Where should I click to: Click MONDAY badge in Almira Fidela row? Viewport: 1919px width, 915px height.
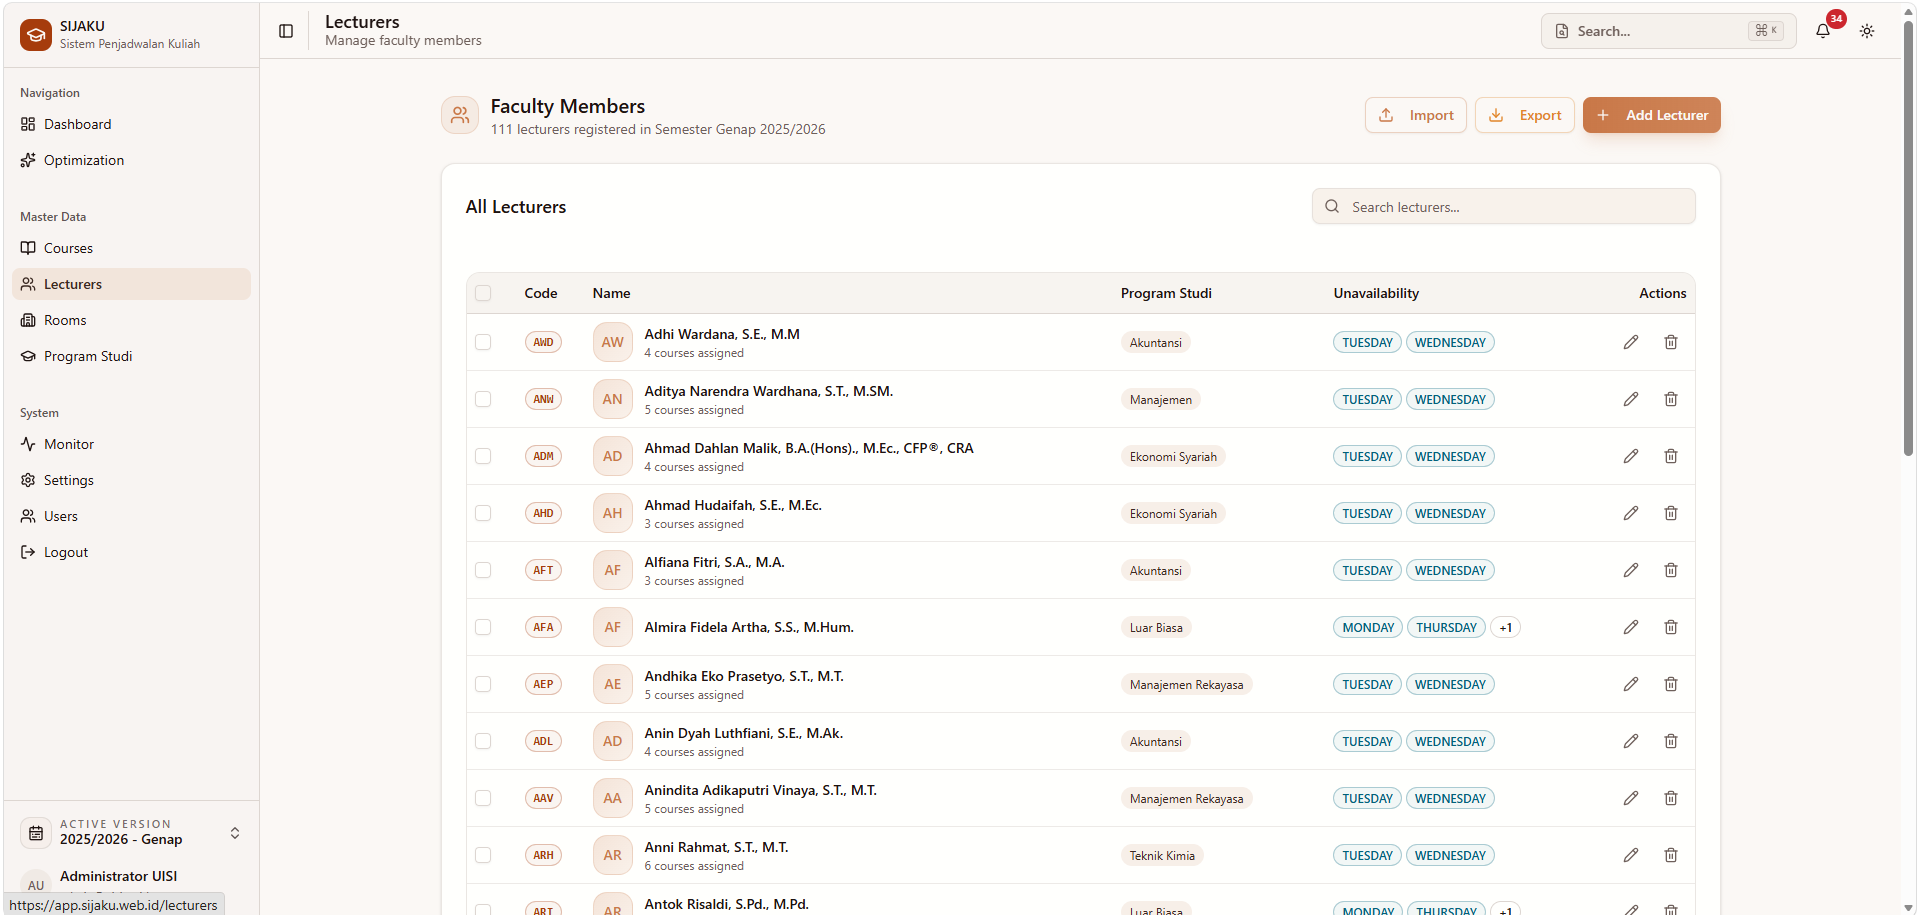coord(1367,627)
